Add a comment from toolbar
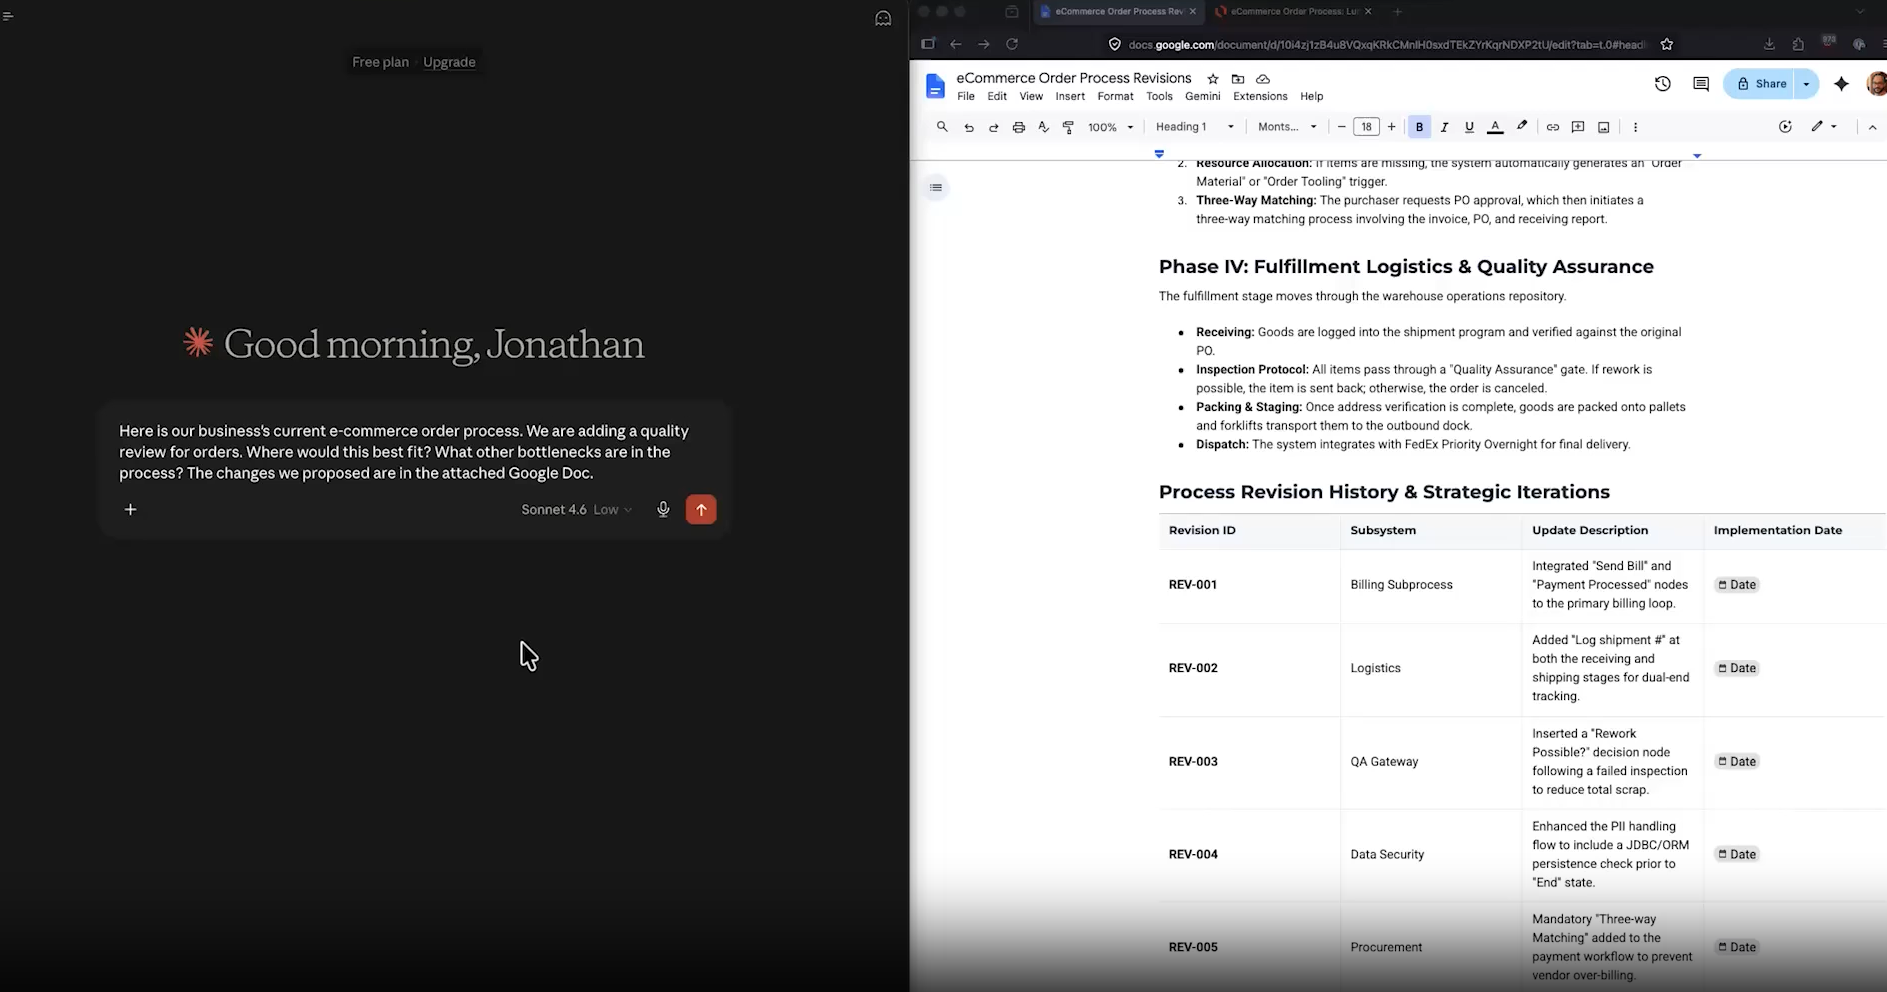 [1578, 127]
